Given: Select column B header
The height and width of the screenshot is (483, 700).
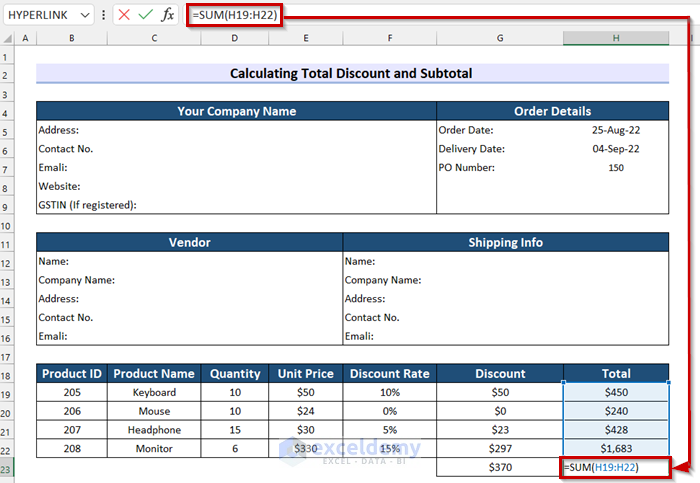Looking at the screenshot, I should [x=71, y=38].
